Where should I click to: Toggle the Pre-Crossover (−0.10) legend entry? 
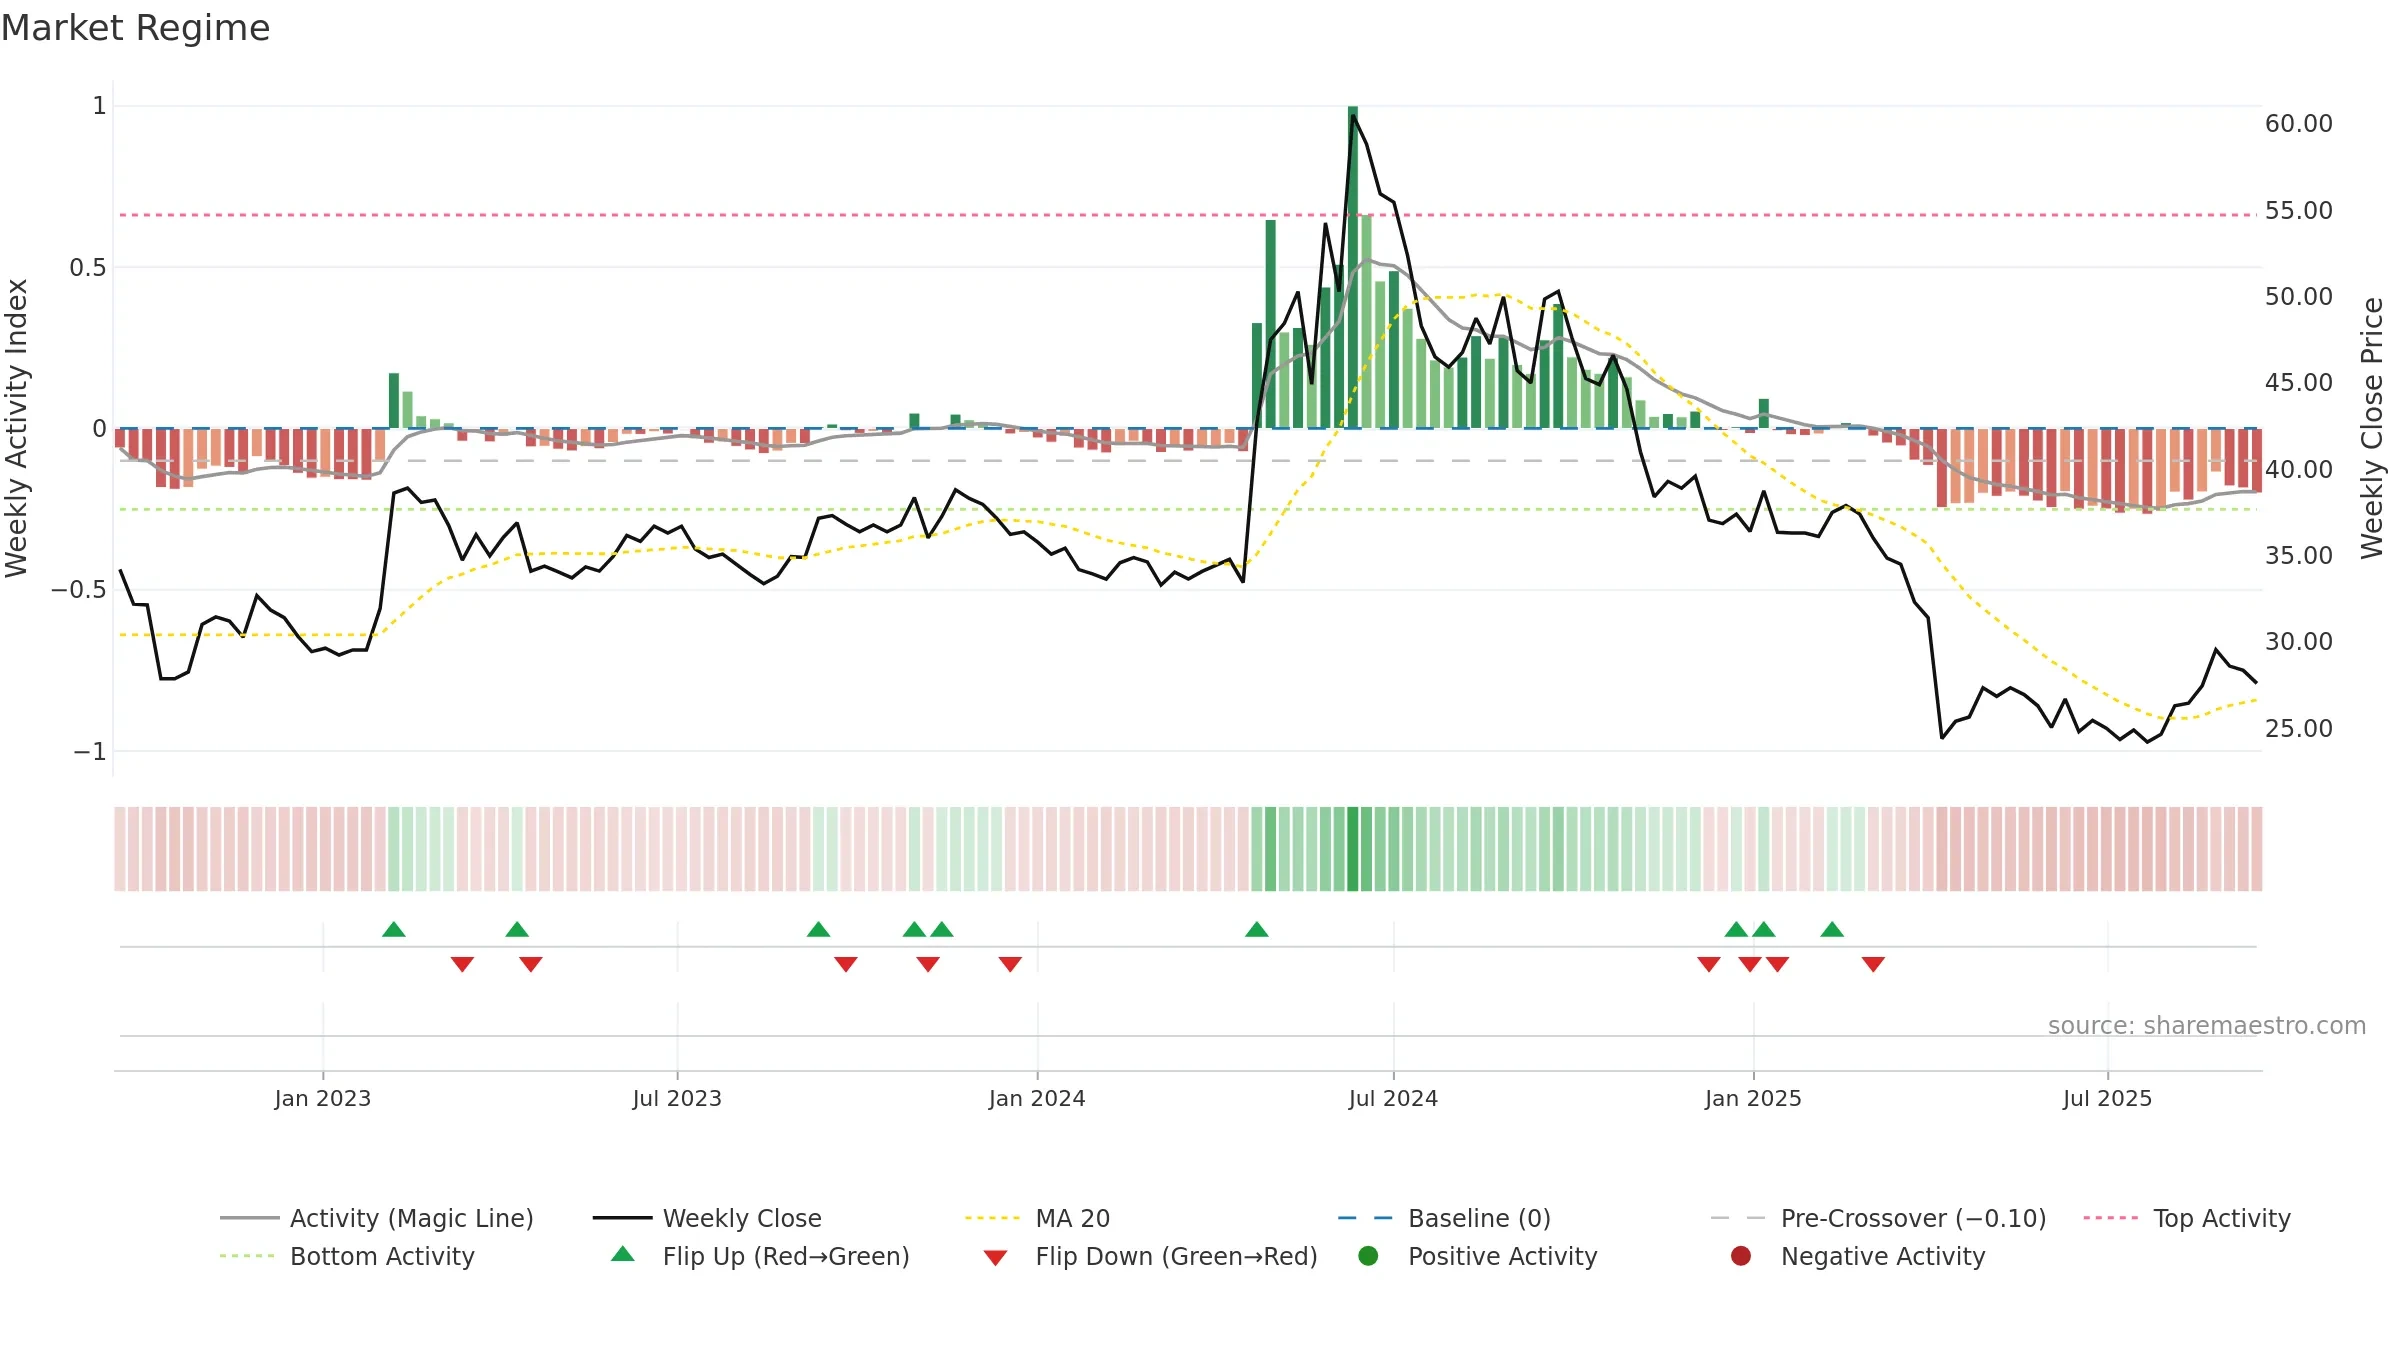tap(1878, 1218)
